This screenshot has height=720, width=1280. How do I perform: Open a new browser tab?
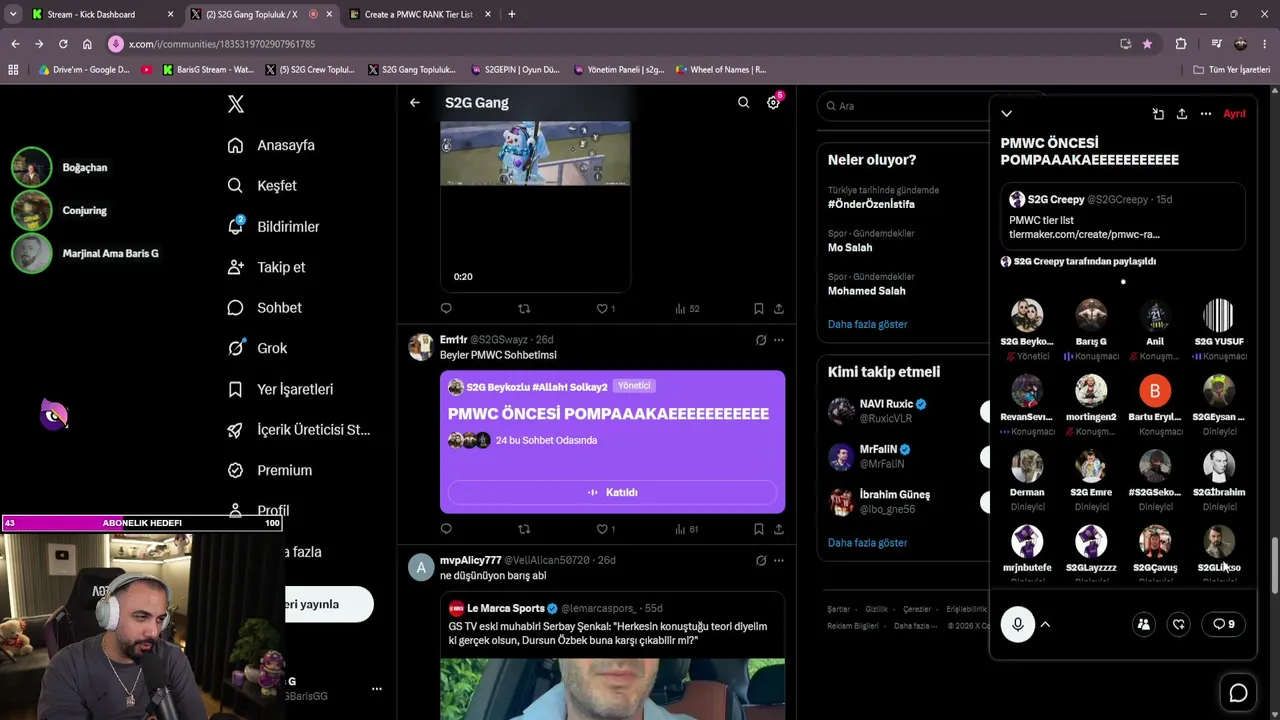(512, 15)
